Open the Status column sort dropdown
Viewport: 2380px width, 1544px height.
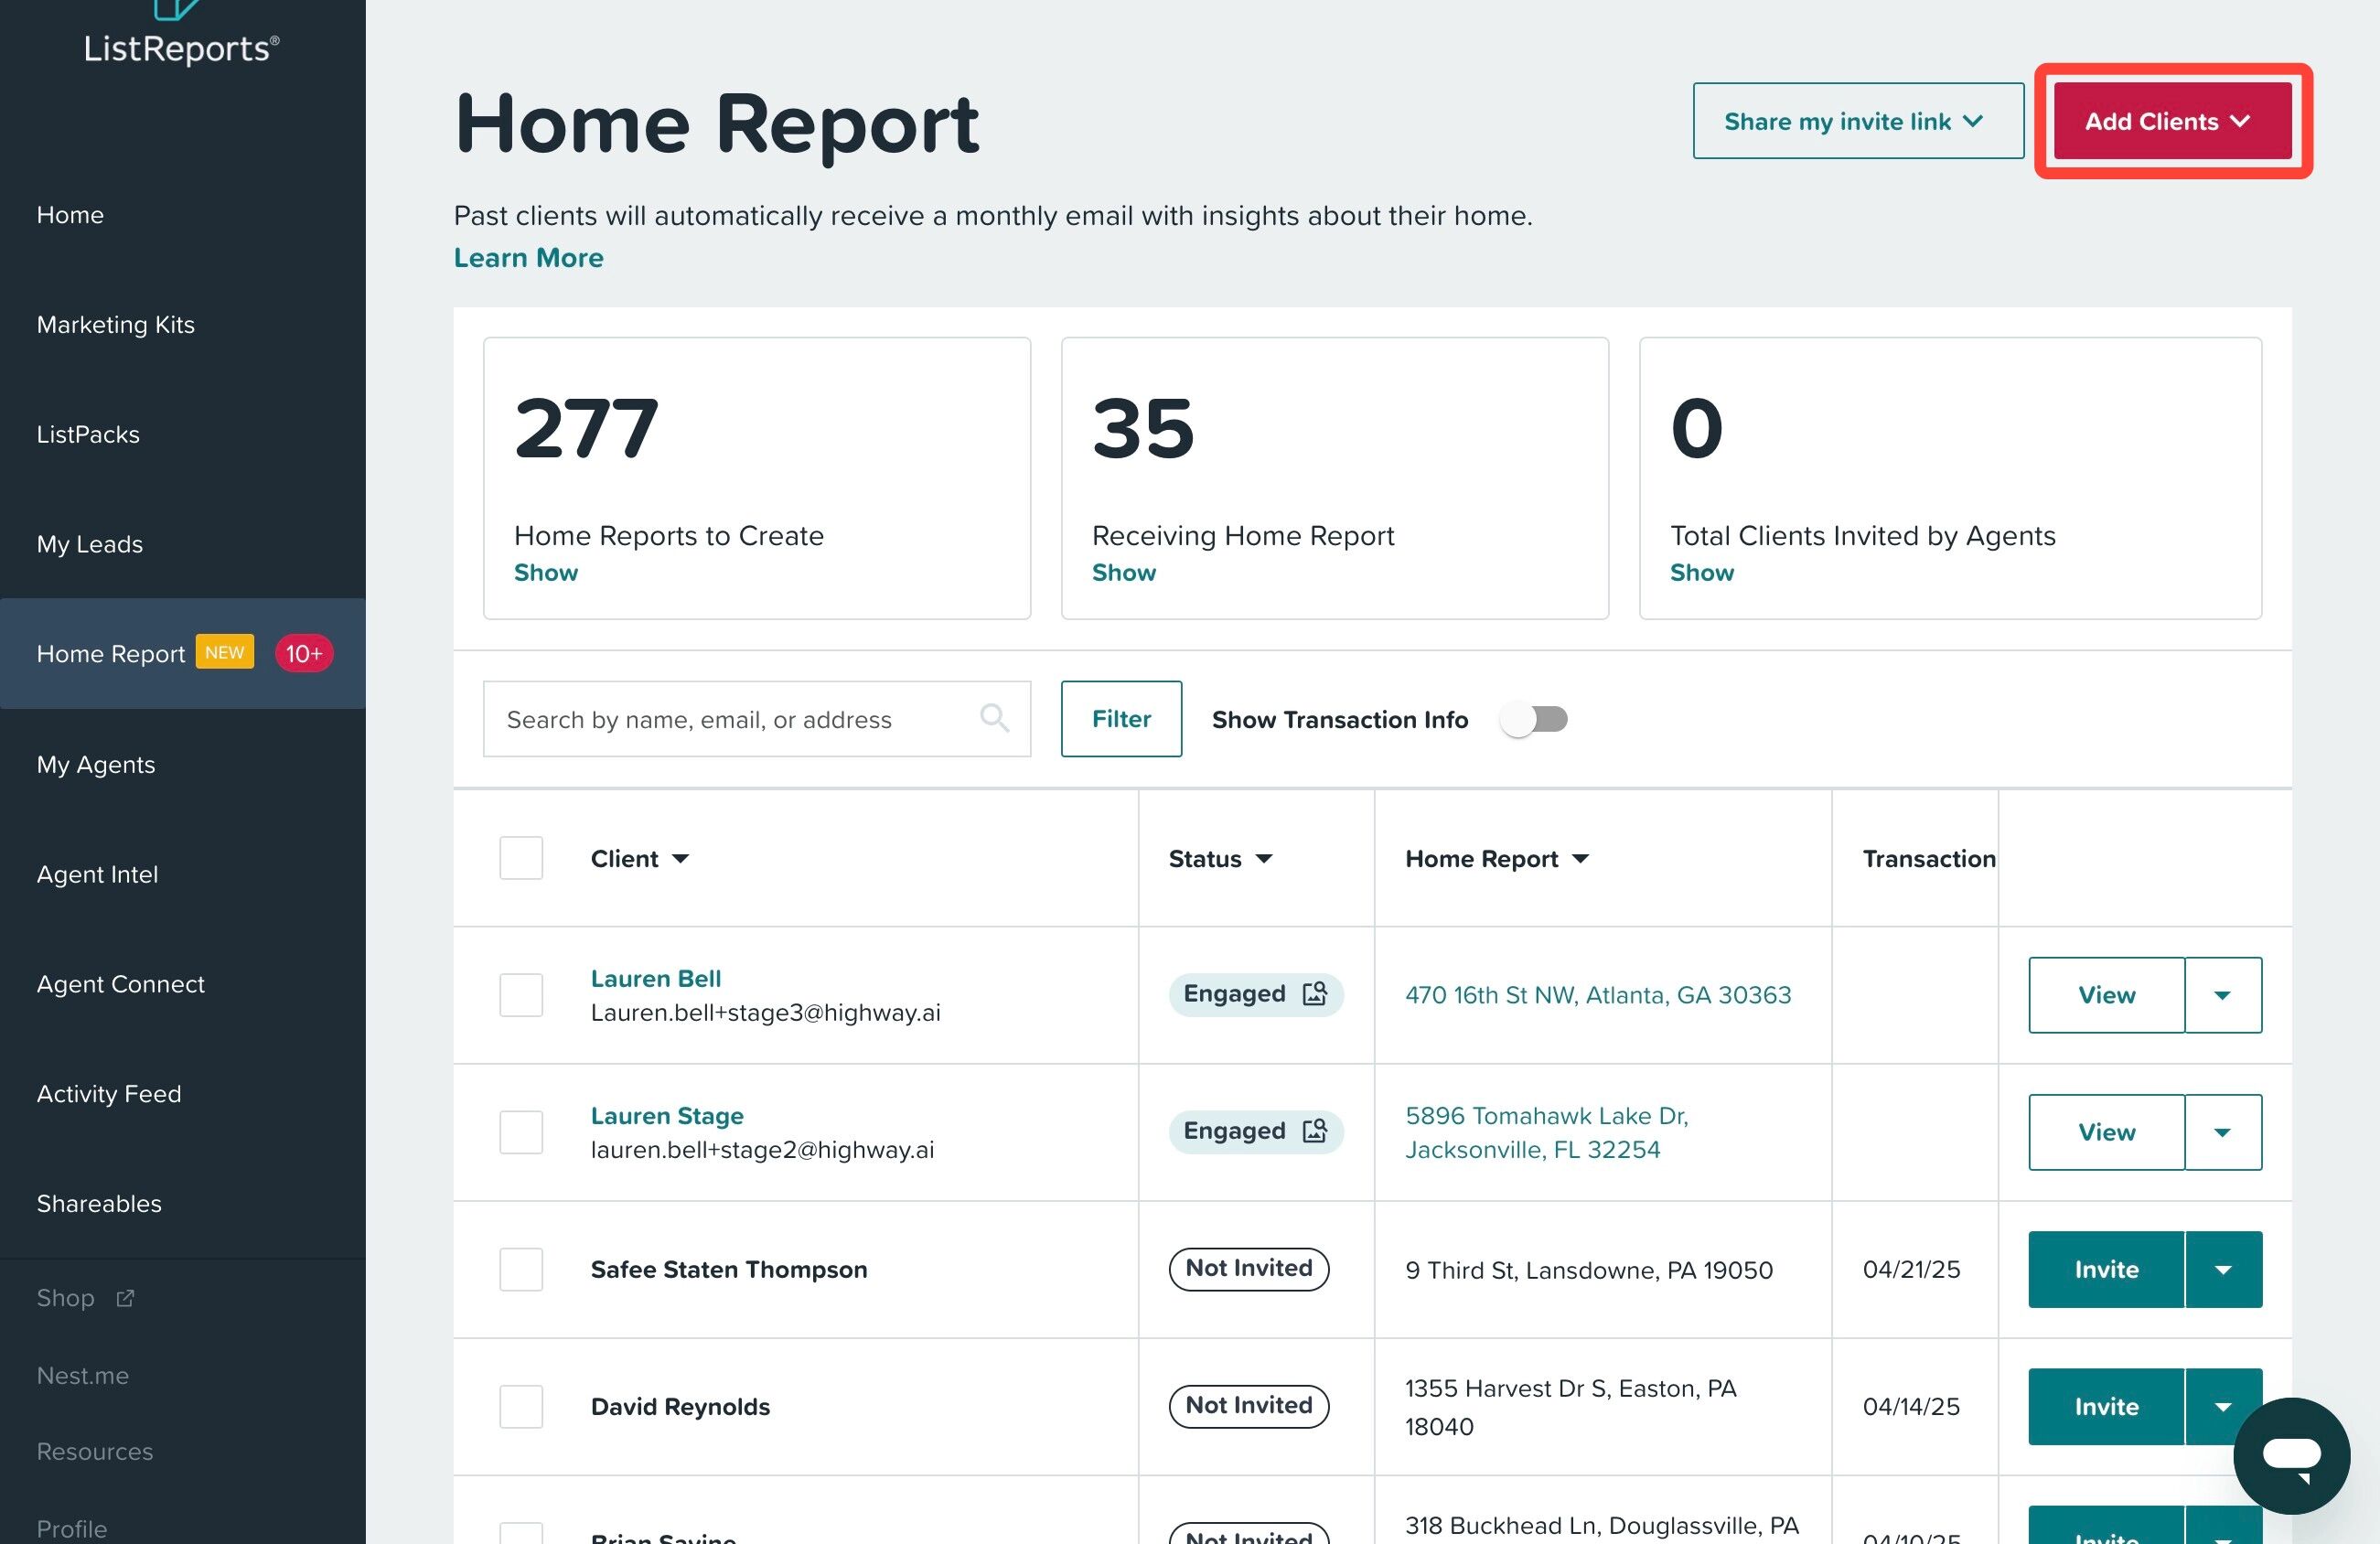click(1264, 859)
